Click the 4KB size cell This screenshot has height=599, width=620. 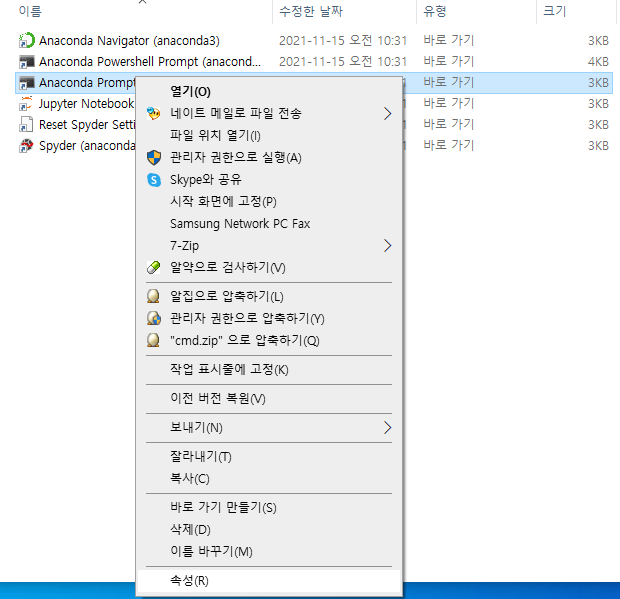coord(598,62)
